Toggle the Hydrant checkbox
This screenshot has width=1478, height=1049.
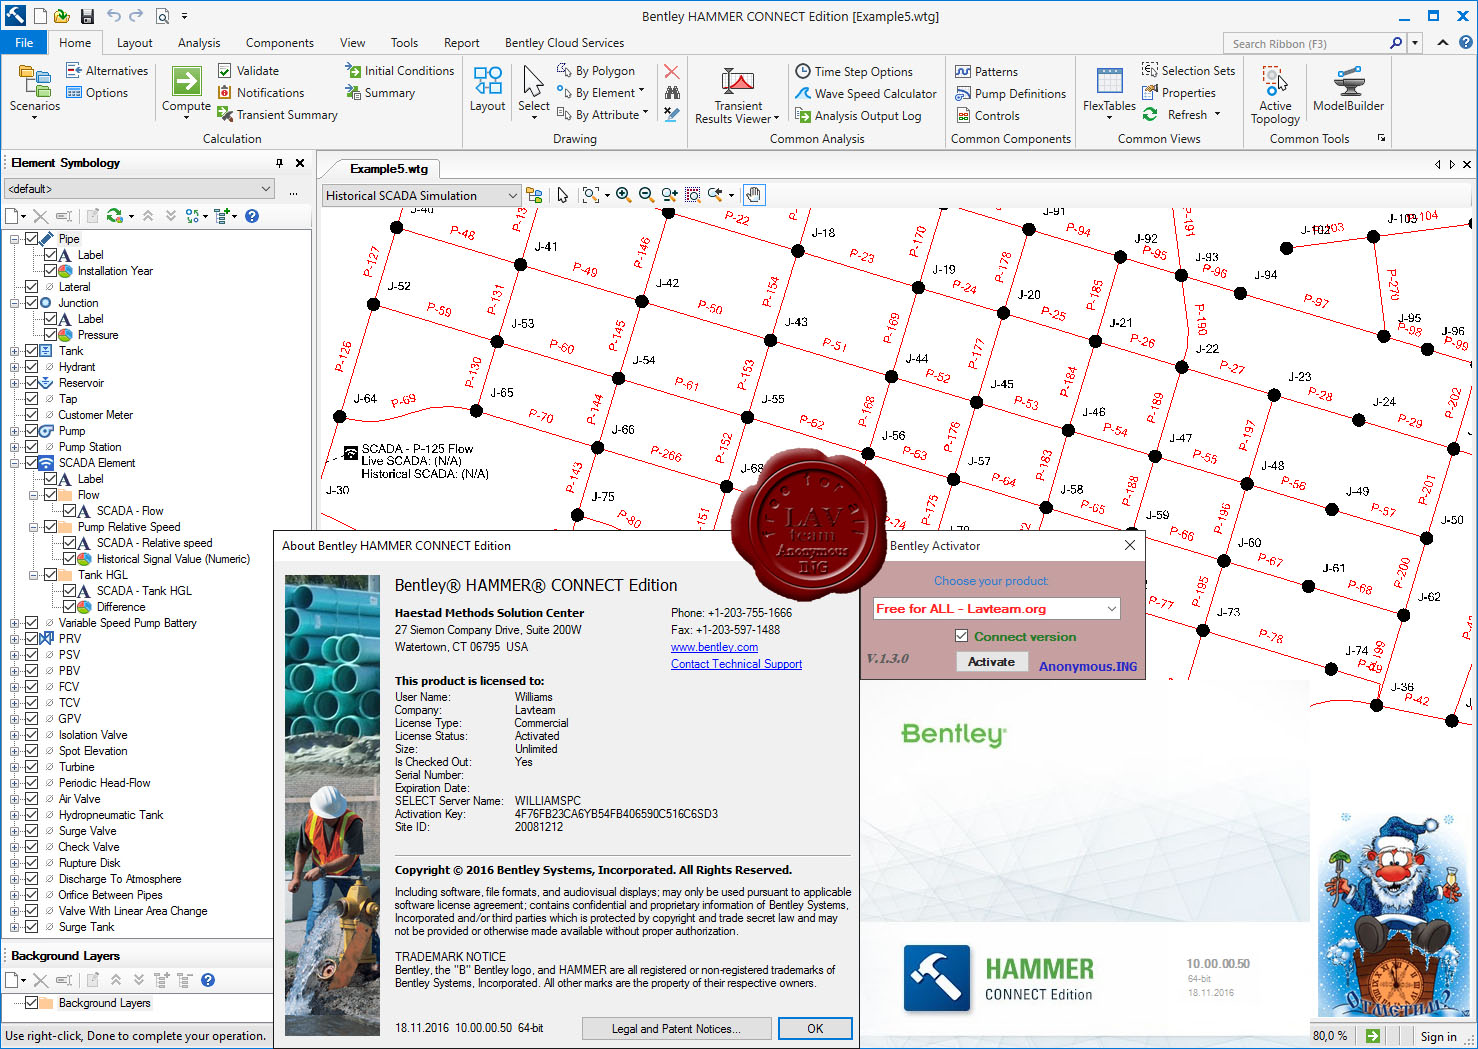pos(32,367)
